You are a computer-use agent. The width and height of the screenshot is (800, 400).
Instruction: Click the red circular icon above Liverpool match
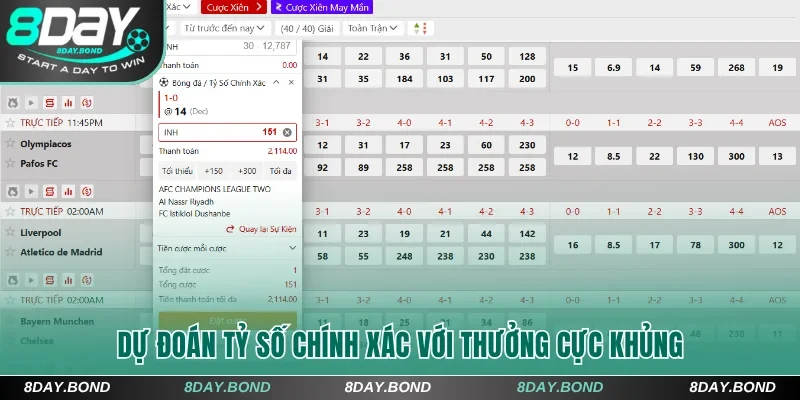point(87,191)
